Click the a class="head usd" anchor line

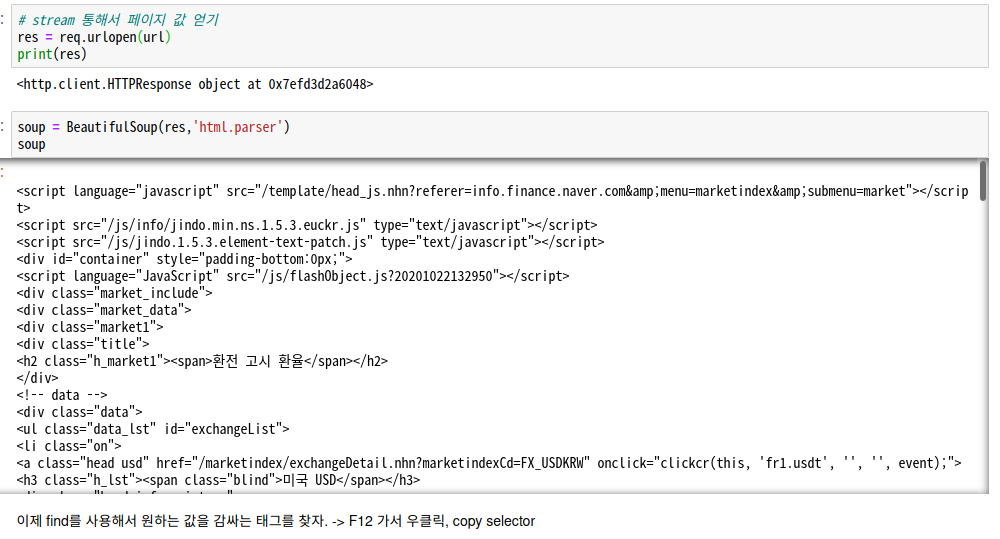coord(489,463)
